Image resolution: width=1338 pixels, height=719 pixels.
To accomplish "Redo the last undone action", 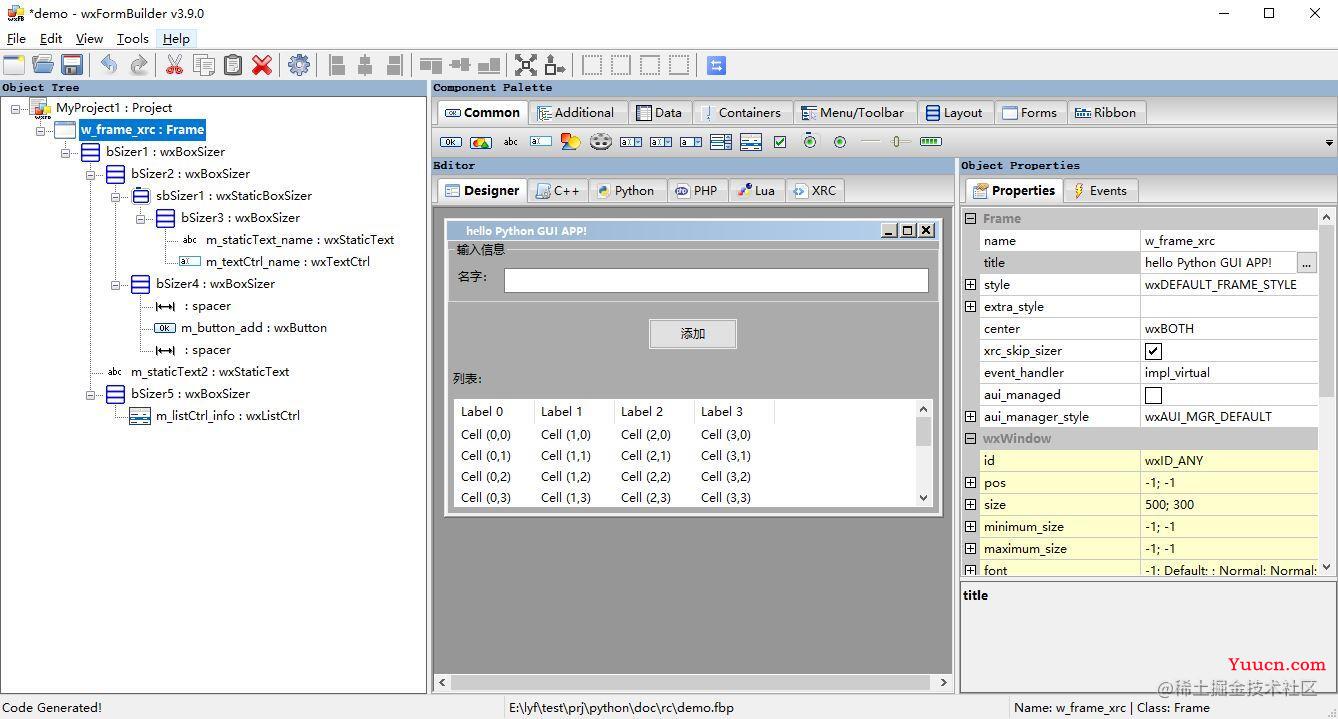I will pos(139,65).
